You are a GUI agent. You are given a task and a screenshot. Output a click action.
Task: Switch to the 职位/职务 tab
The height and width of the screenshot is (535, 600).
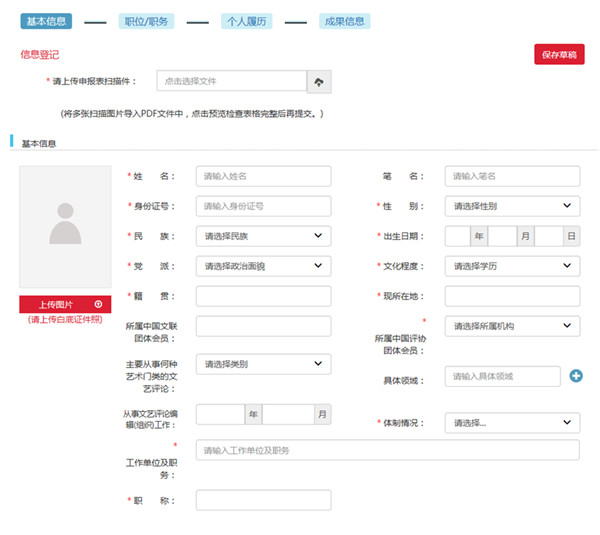[x=144, y=20]
